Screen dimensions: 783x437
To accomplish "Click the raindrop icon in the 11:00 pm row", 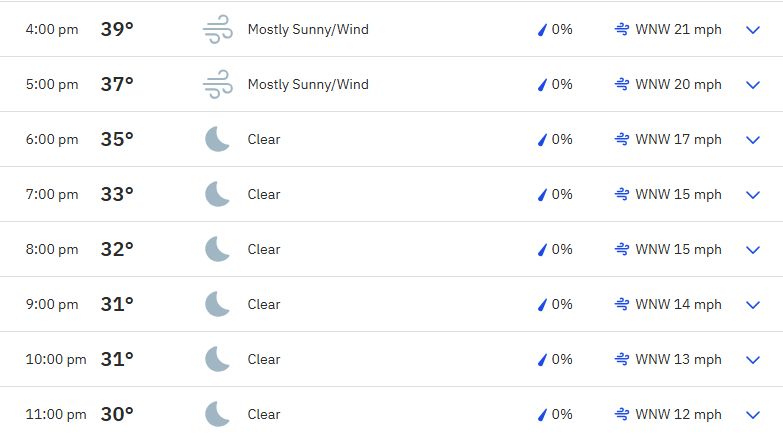I will (542, 414).
